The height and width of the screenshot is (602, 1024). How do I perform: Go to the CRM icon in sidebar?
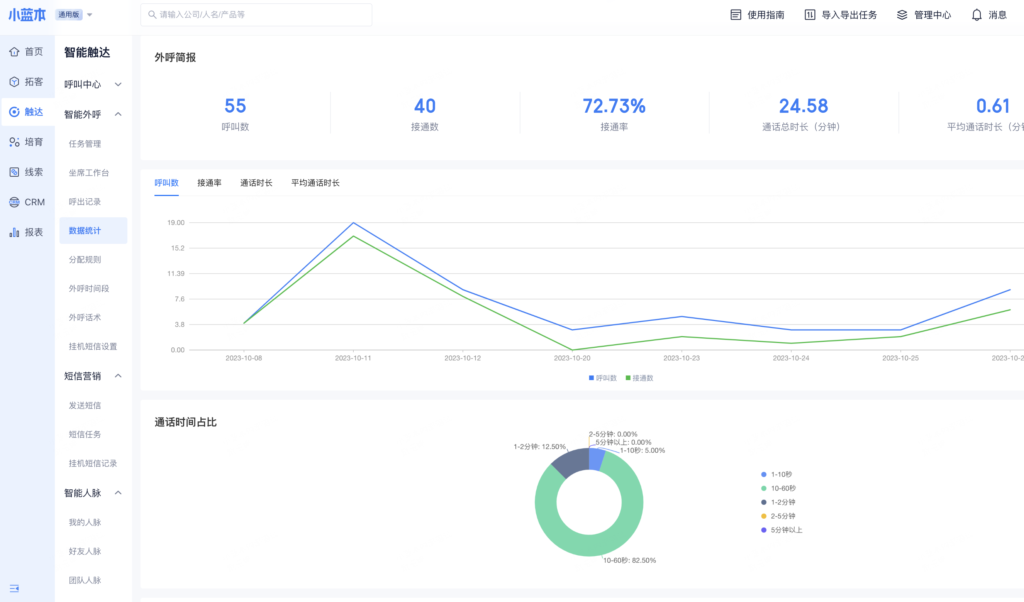tap(14, 202)
